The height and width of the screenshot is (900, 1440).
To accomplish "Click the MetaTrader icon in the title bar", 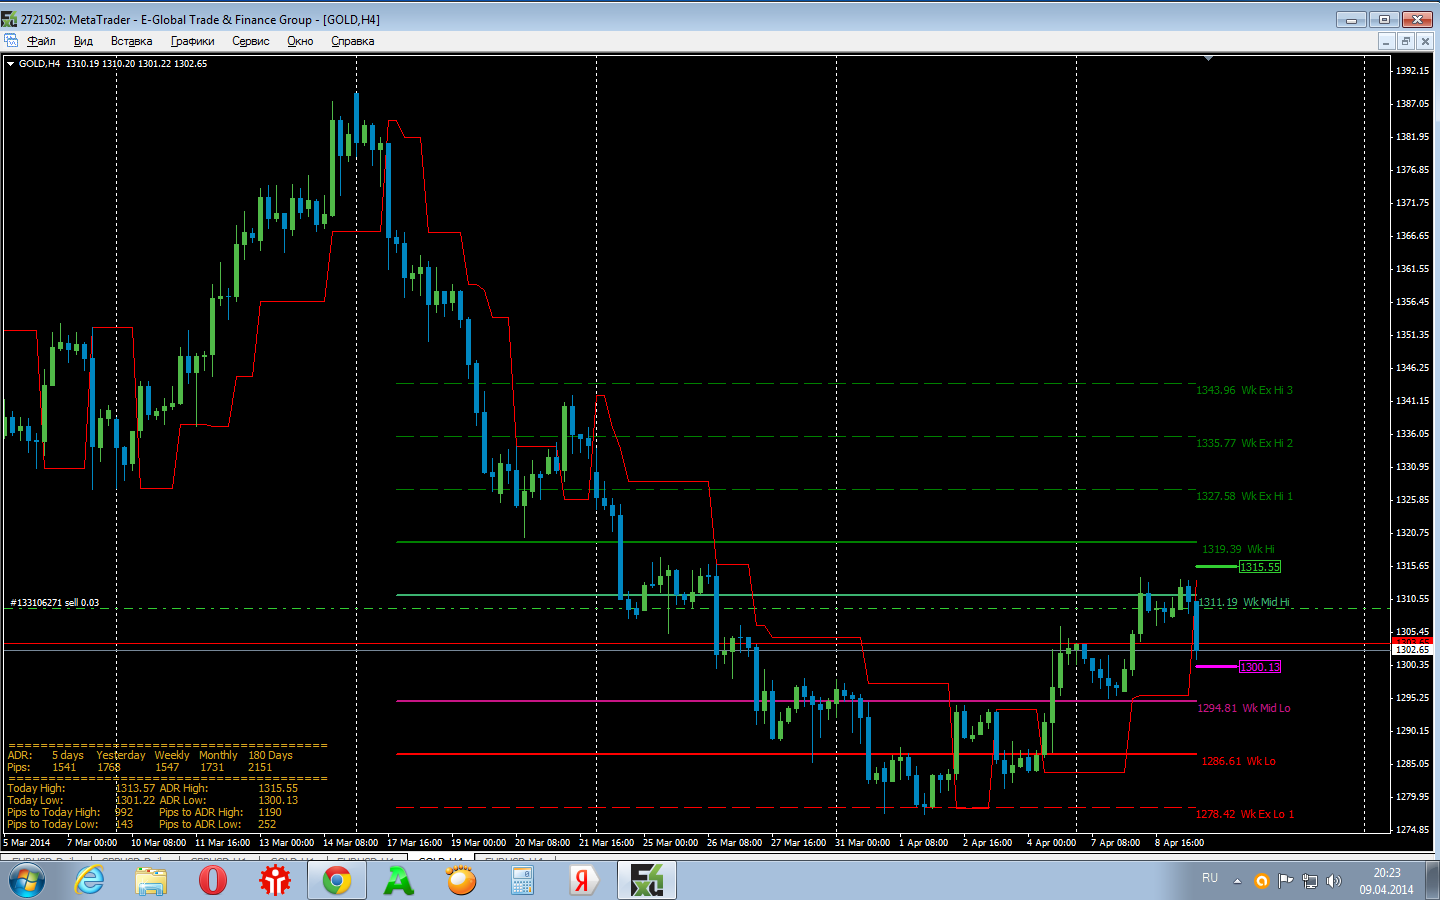I will coord(9,19).
